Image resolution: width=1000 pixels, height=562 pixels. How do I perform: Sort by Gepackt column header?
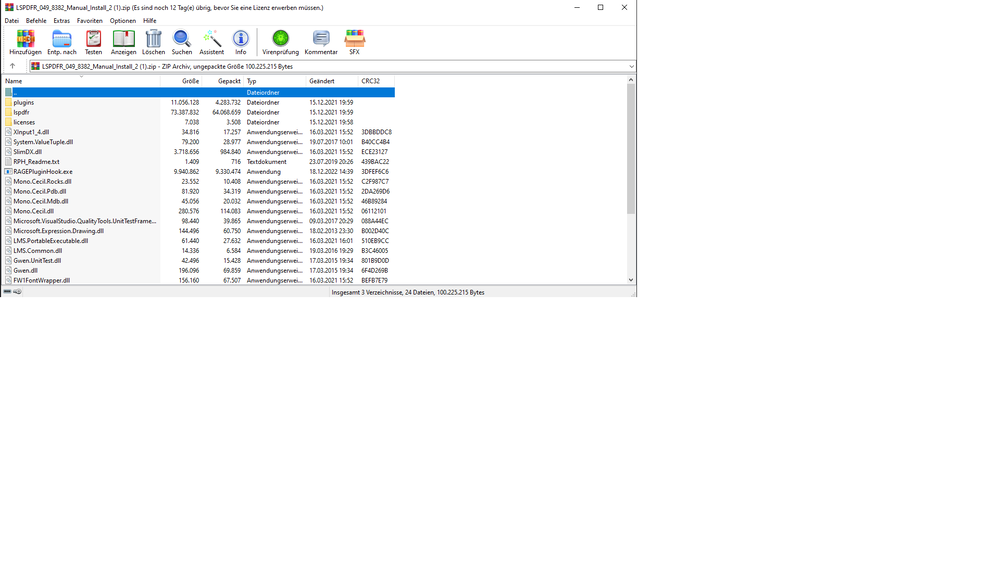[x=223, y=81]
